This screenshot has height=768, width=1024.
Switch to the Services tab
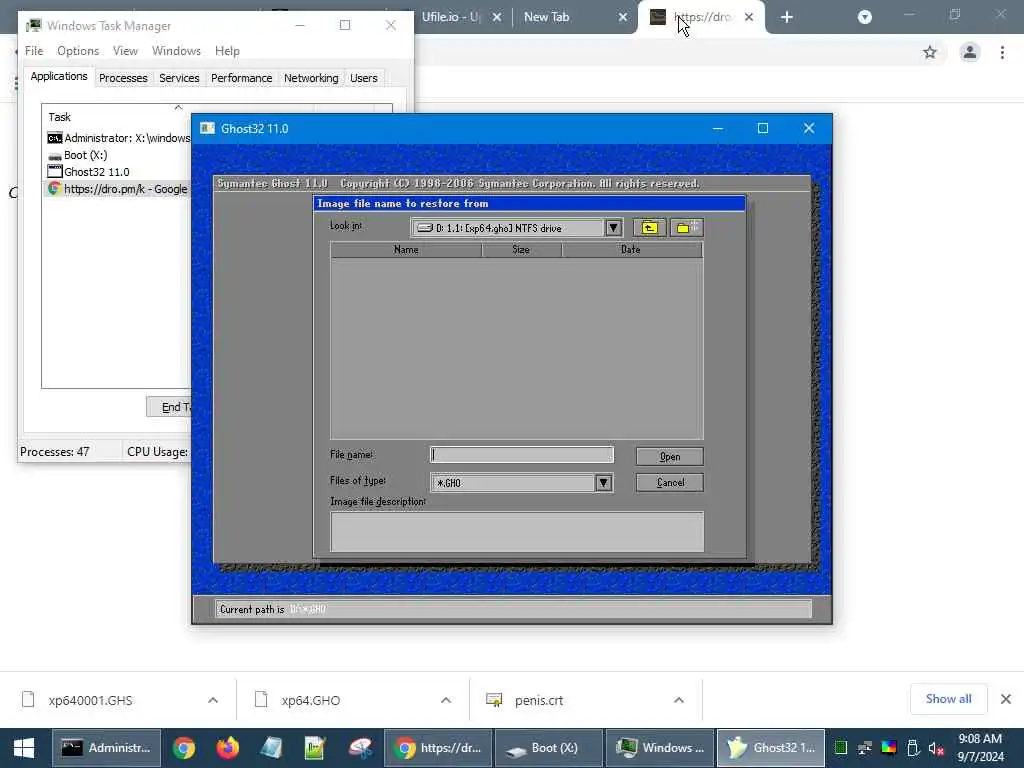[179, 78]
